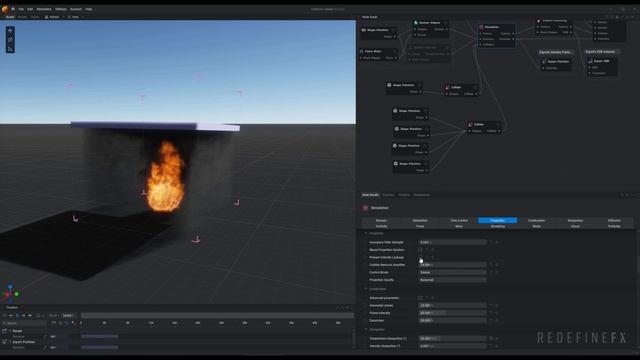Click the top-left Shape Primitive node icon
This screenshot has height=360, width=640.
click(x=363, y=30)
